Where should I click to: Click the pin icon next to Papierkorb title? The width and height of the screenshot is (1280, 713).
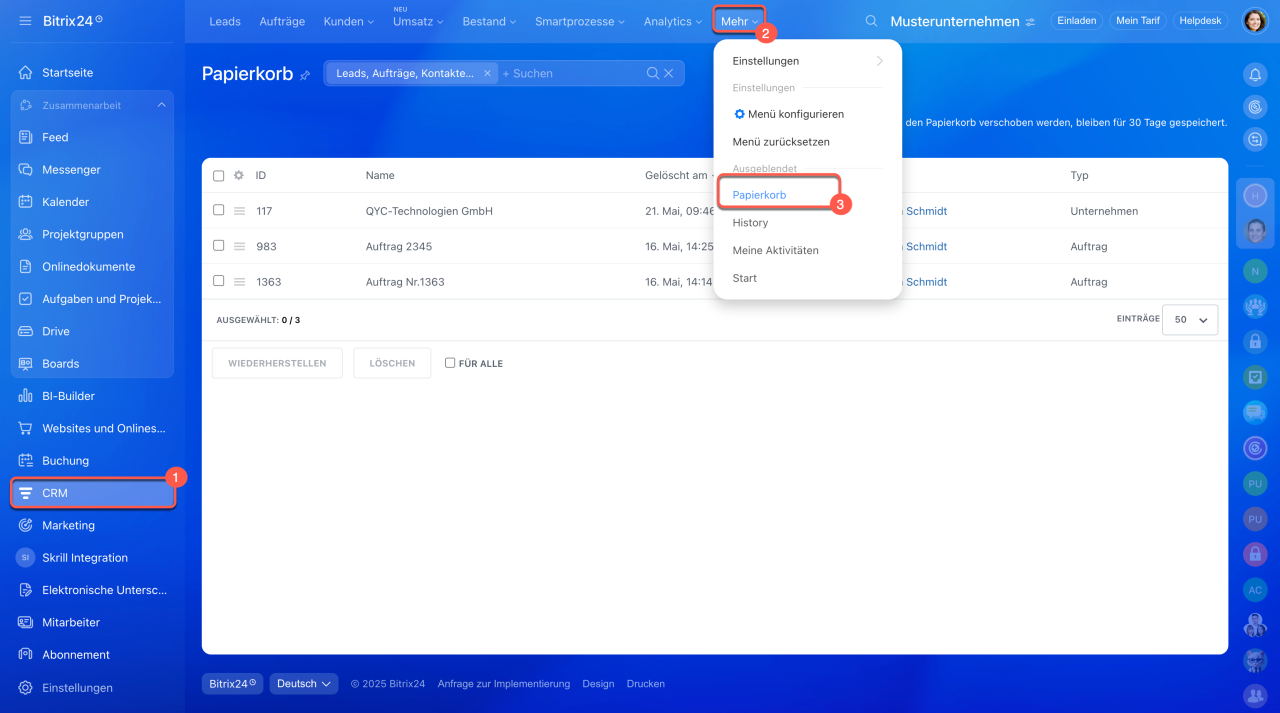[x=305, y=75]
